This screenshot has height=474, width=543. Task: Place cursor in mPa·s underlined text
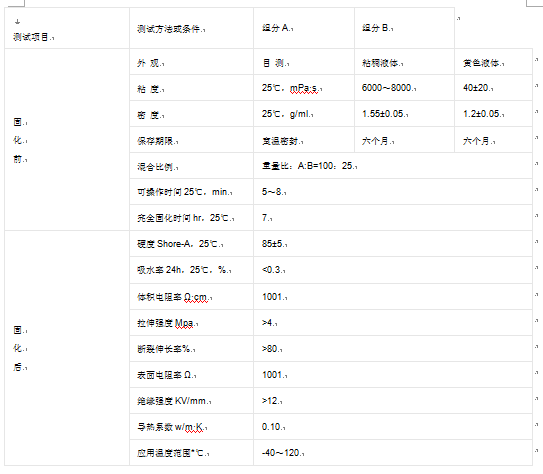click(304, 88)
